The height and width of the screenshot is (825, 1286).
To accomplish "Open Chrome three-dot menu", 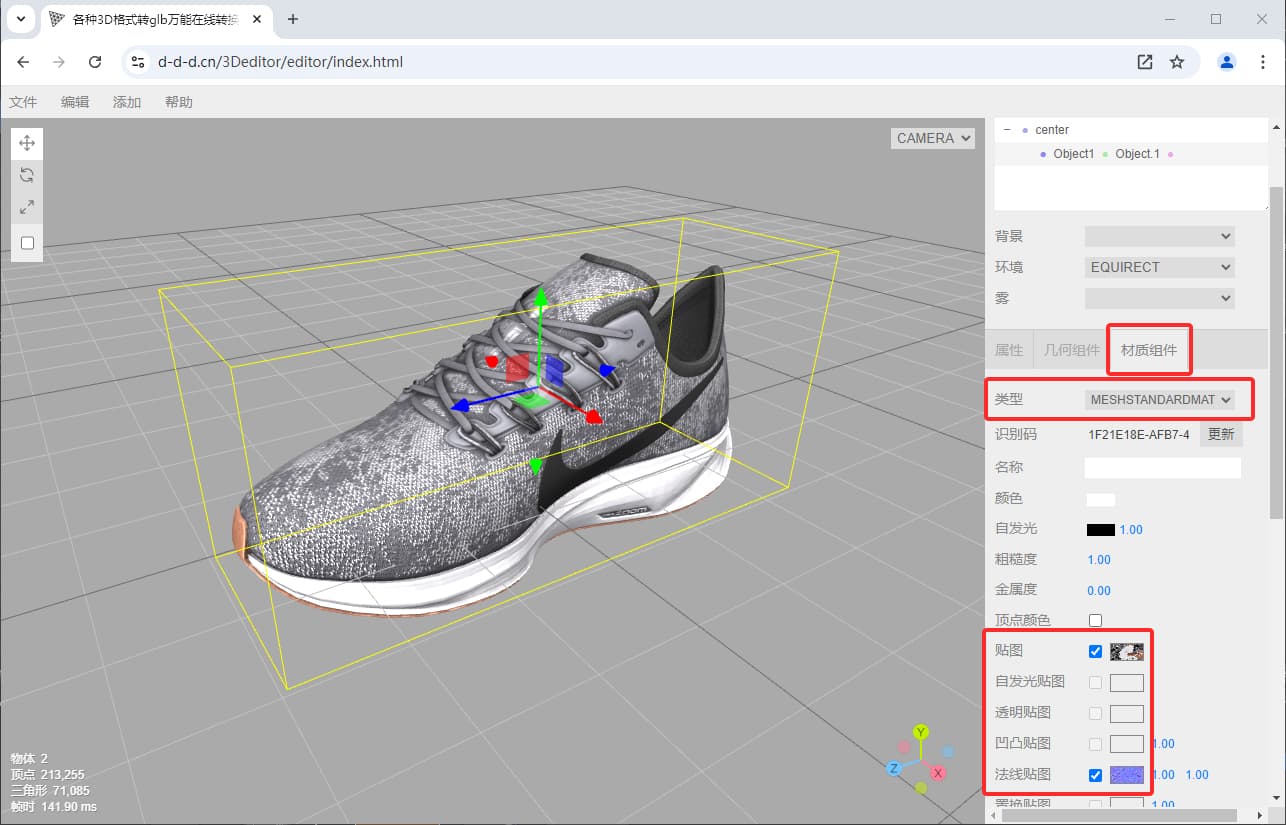I will 1263,62.
